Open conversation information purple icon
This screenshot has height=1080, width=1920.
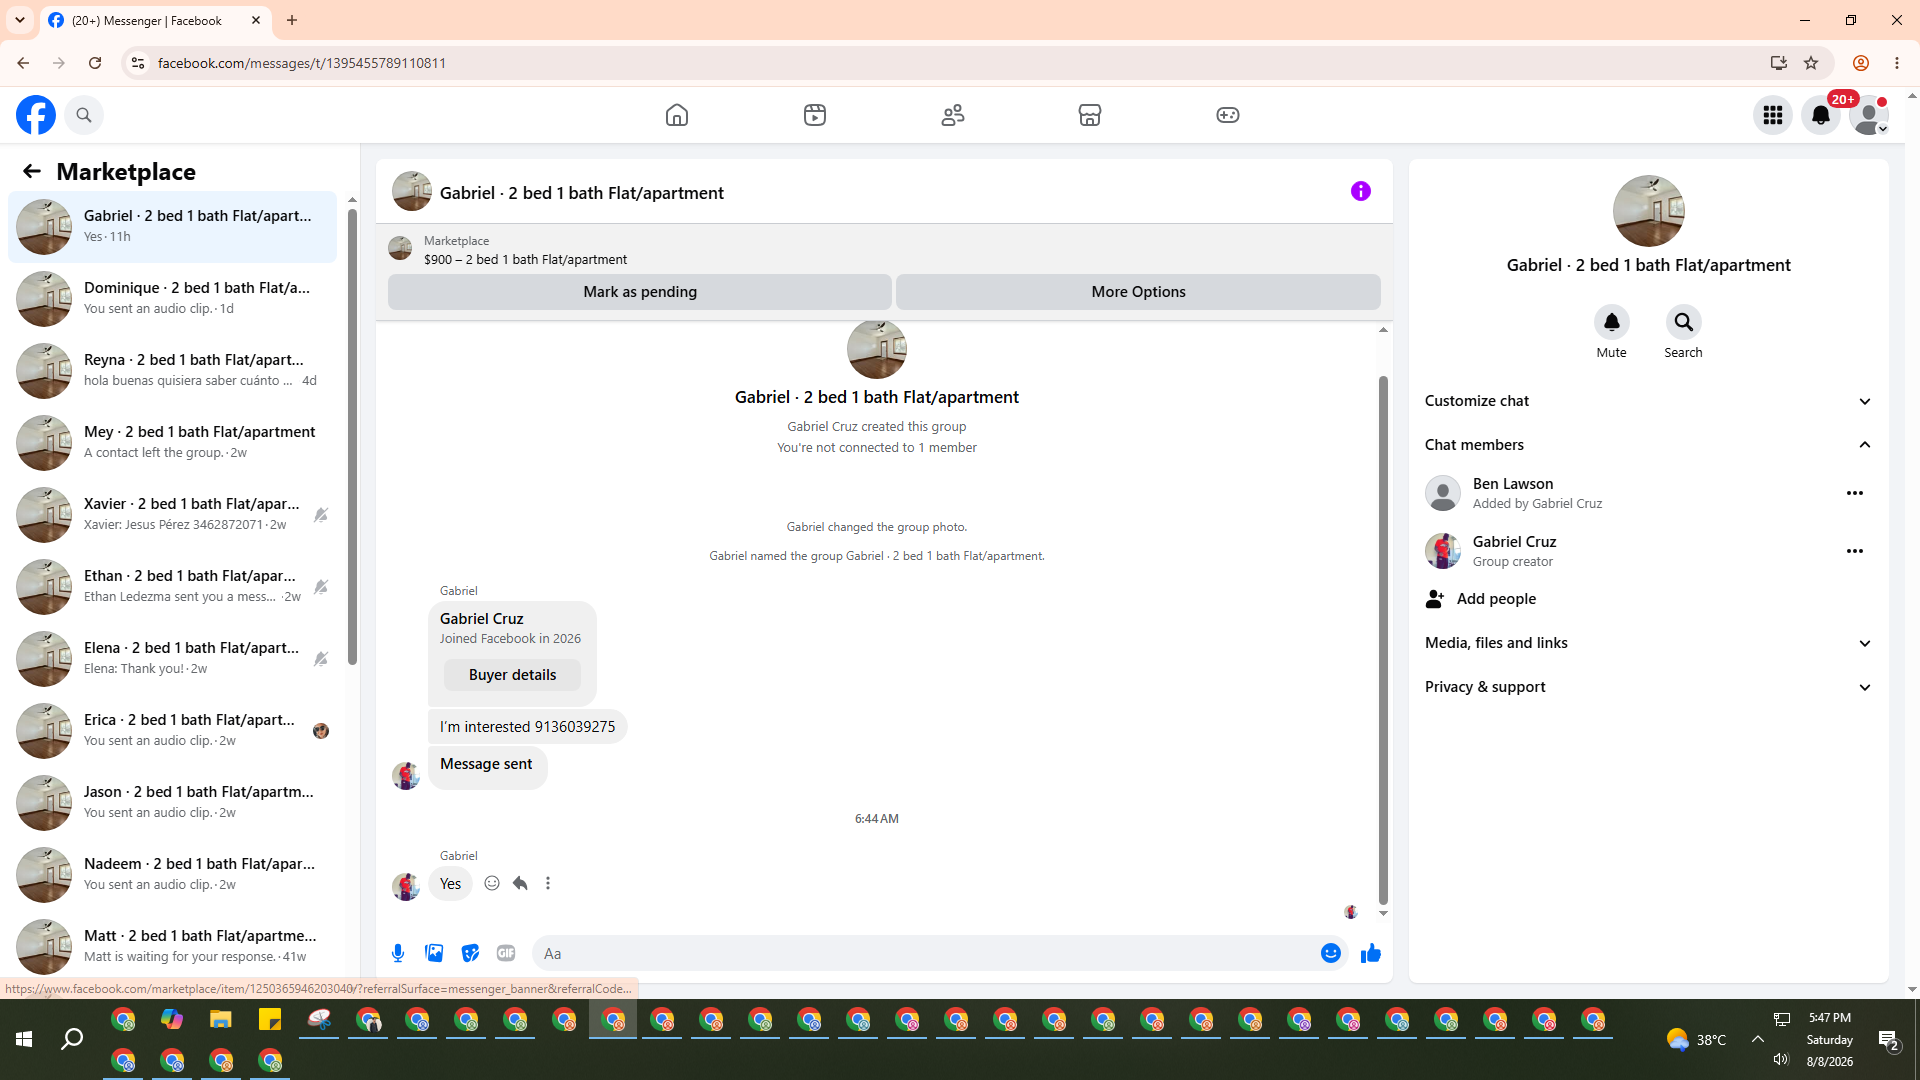1361,191
